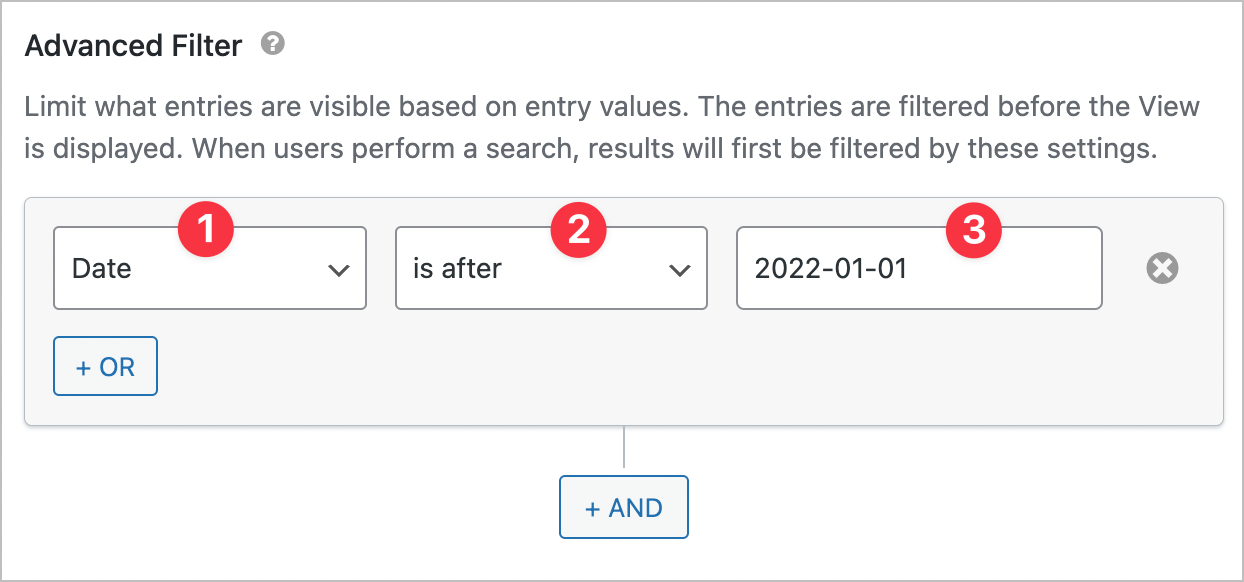Click the '+ OR' button
This screenshot has height=582, width=1244.
click(105, 366)
